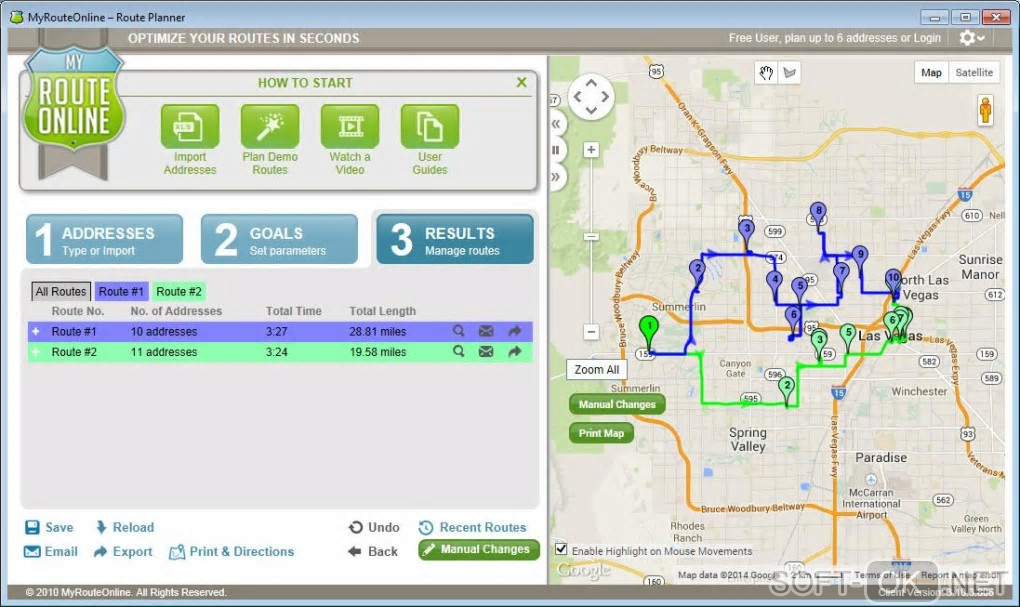Select the Route #2 tab

179,291
